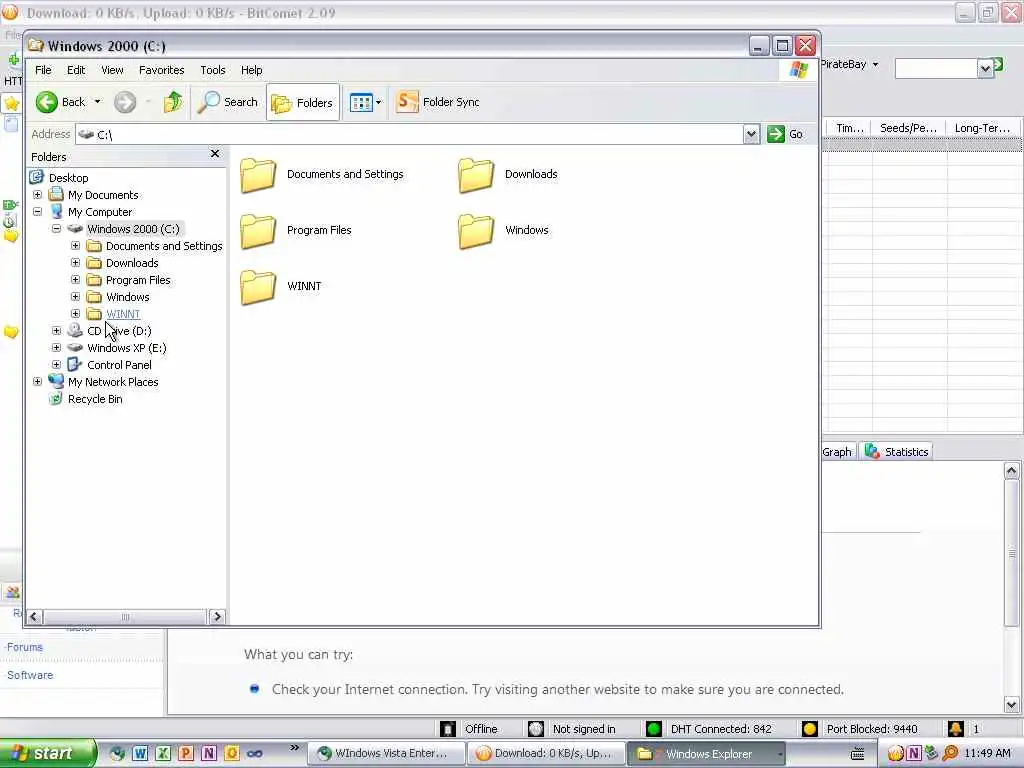Open the PirateBay search dropdown in BitComet

[x=875, y=64]
